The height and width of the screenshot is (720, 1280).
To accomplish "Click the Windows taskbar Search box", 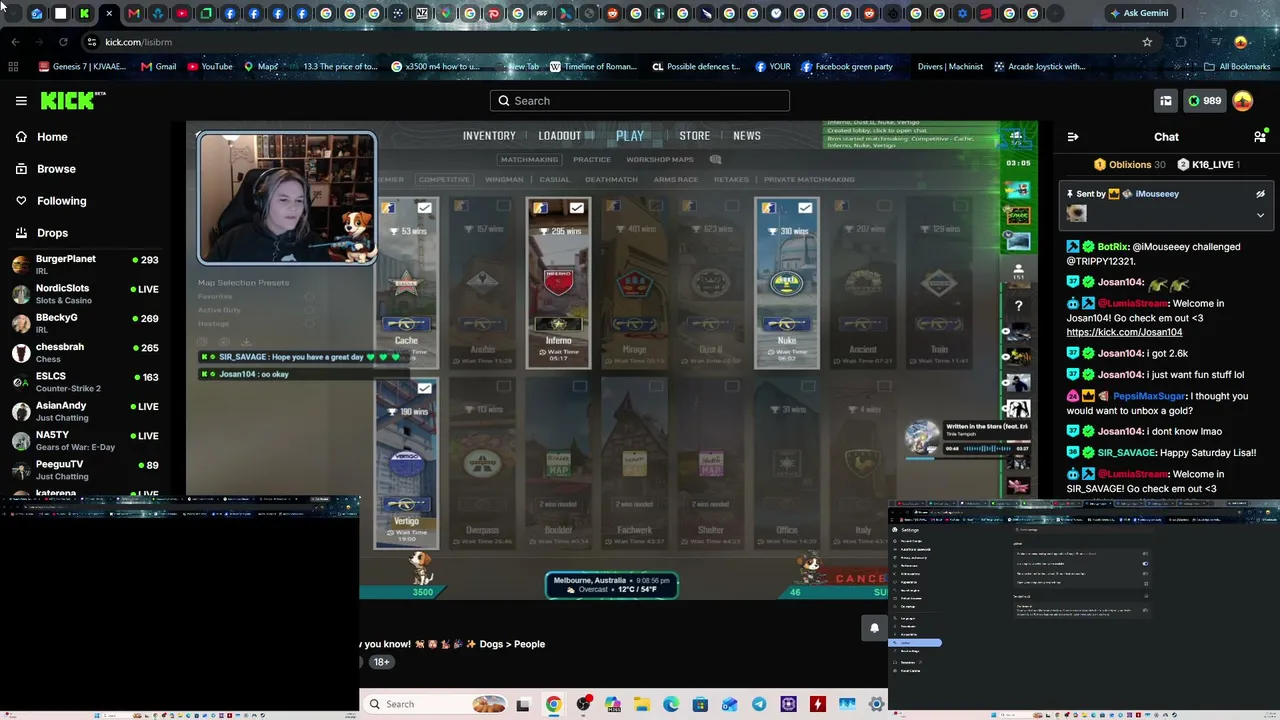I will click(435, 704).
